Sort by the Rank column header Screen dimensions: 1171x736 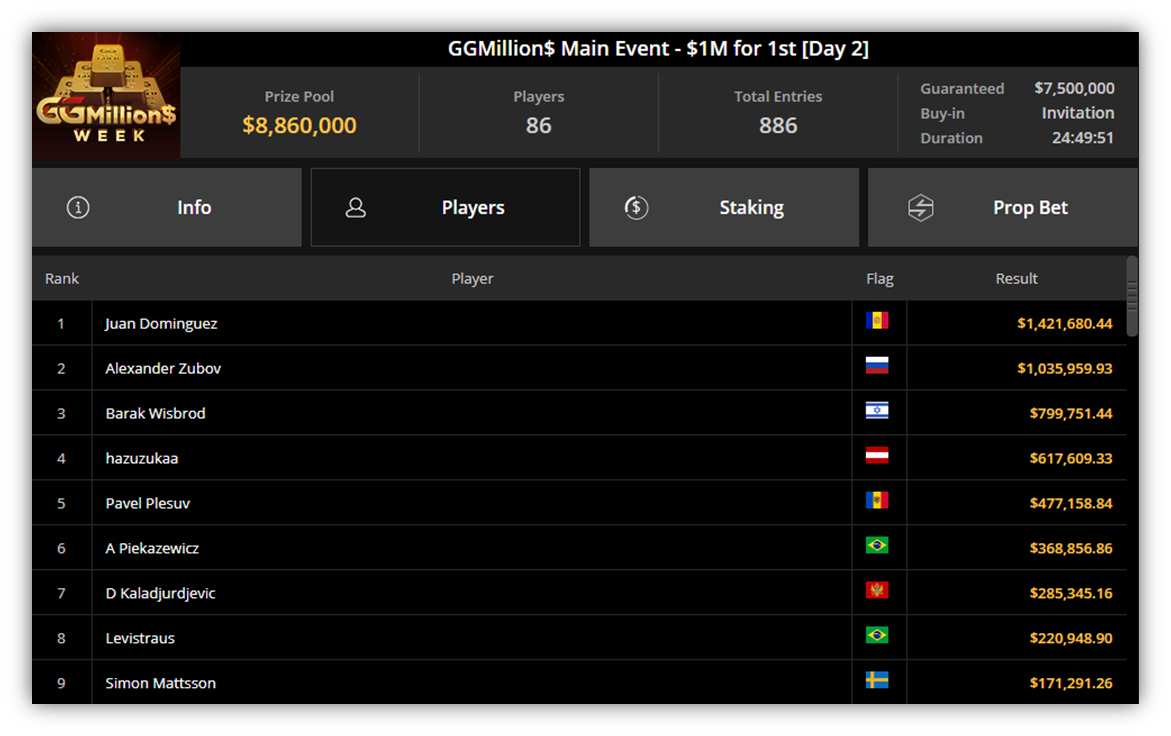(62, 278)
